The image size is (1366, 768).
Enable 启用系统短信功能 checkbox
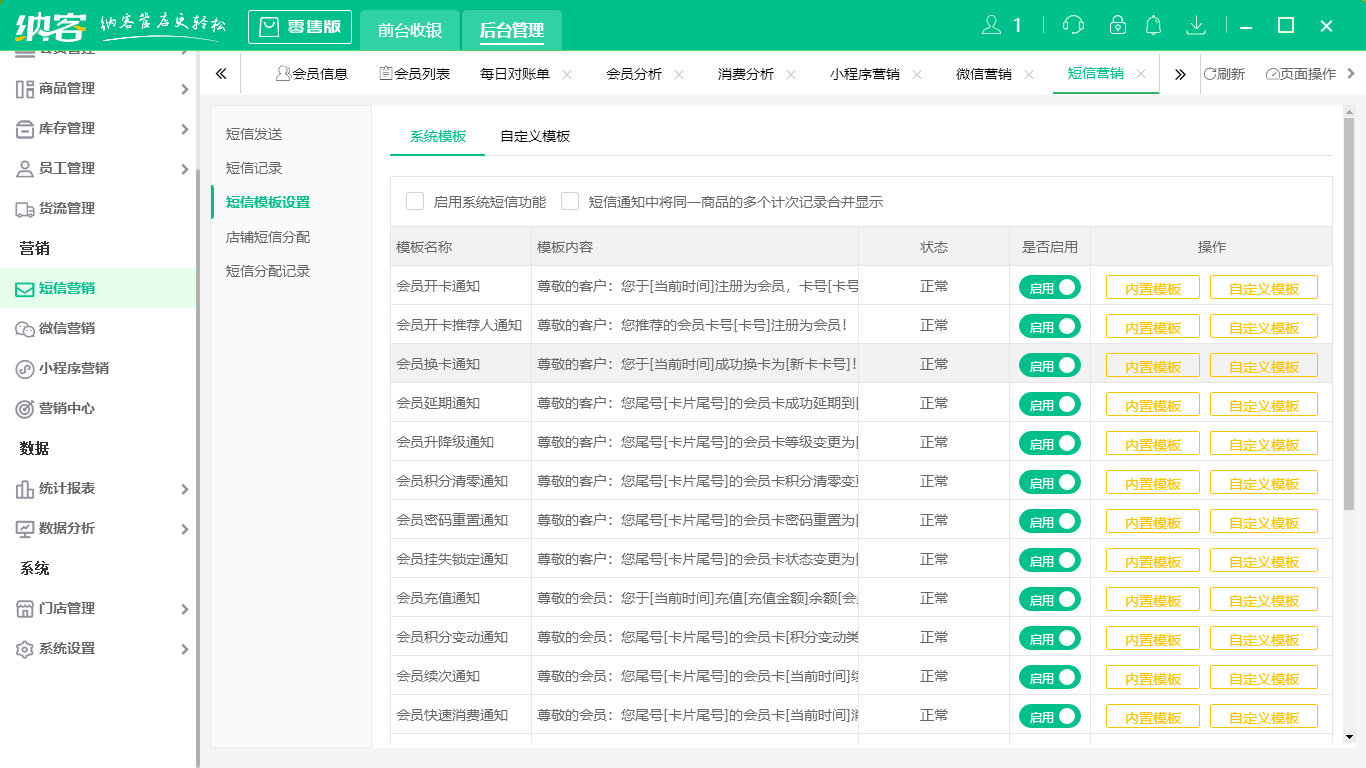(416, 200)
